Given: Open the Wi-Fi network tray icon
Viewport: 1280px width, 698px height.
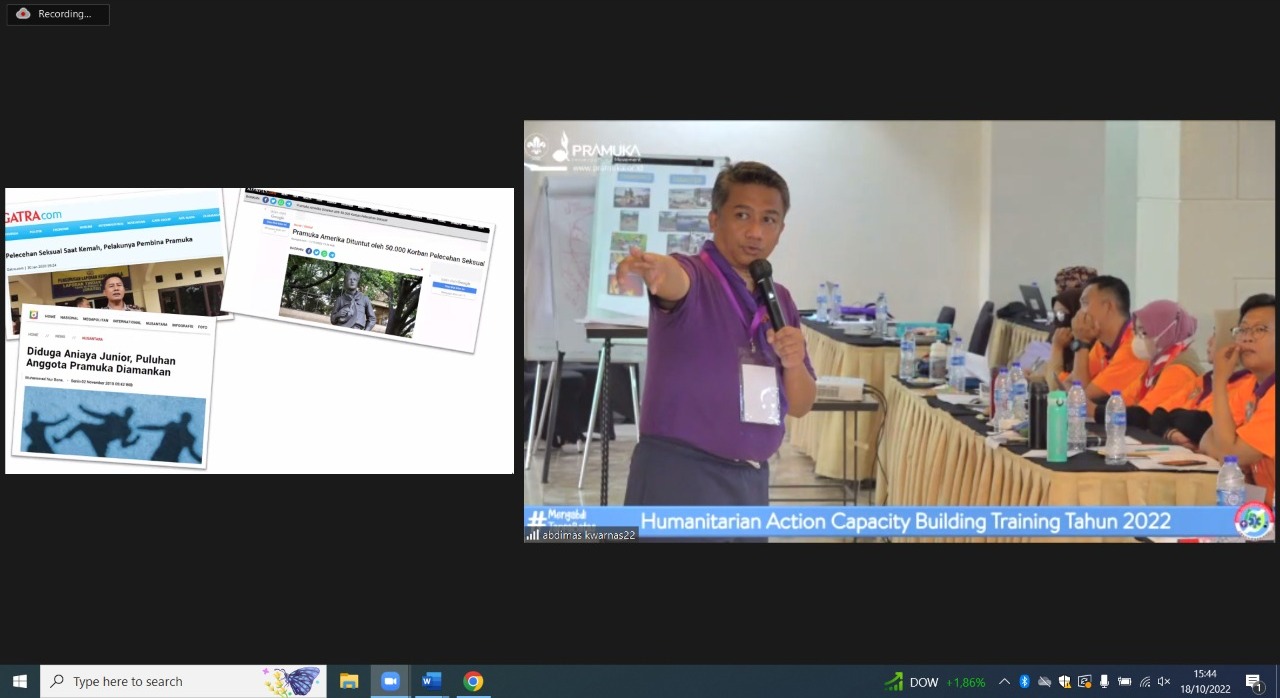Looking at the screenshot, I should tap(1145, 682).
